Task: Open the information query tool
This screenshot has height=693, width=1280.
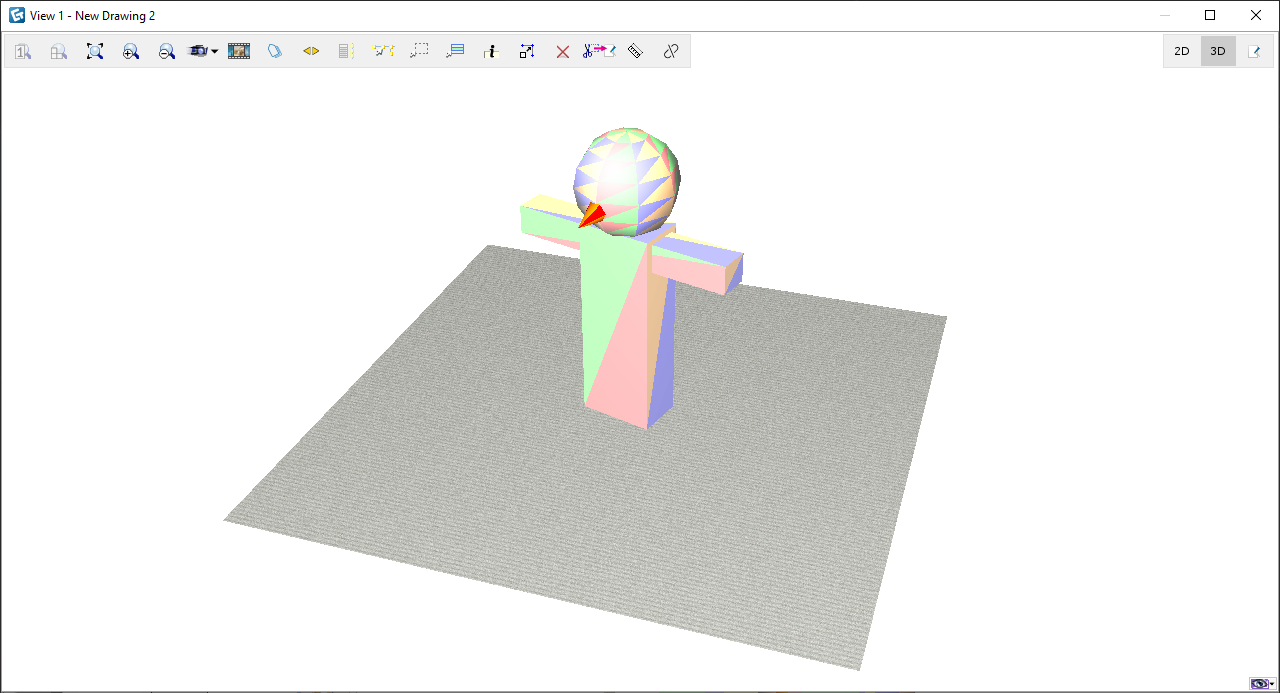Action: click(x=490, y=51)
